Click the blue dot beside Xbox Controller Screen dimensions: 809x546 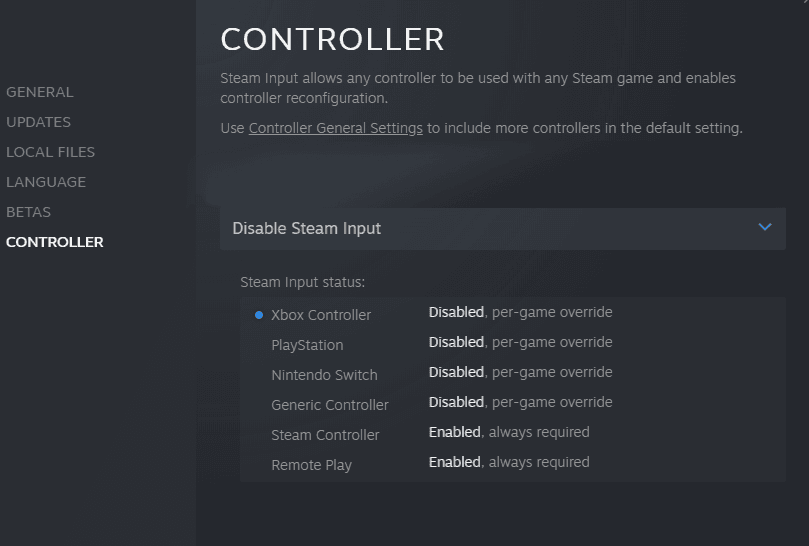coord(259,315)
